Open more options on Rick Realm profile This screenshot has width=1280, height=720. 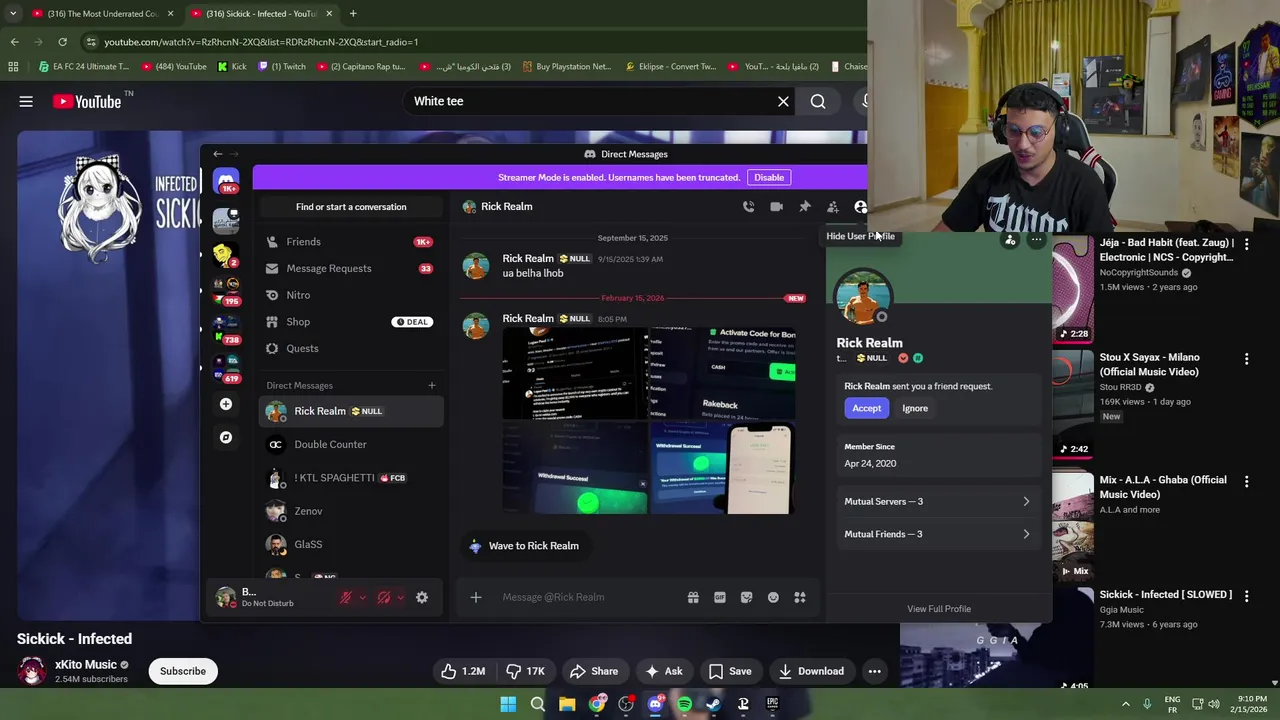pos(1037,240)
